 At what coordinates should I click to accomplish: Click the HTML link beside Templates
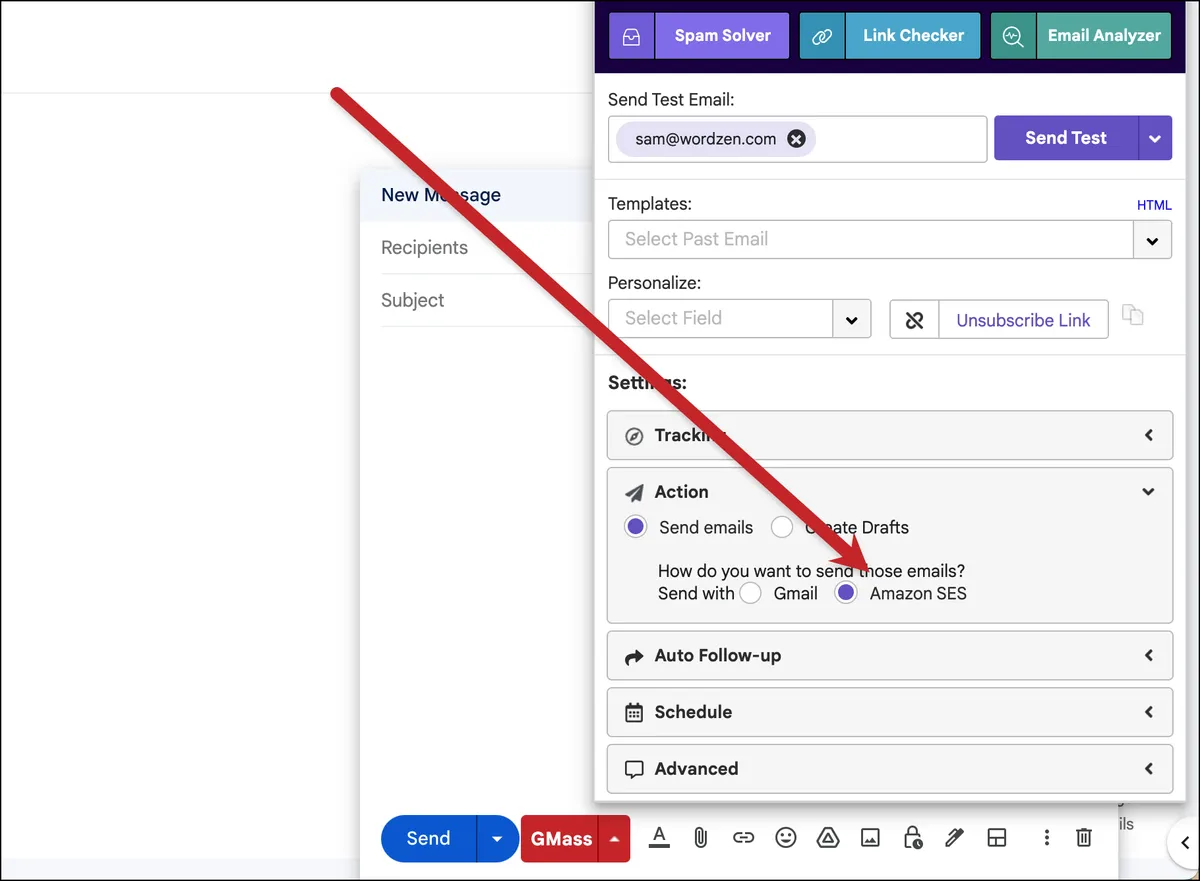[x=1154, y=205]
